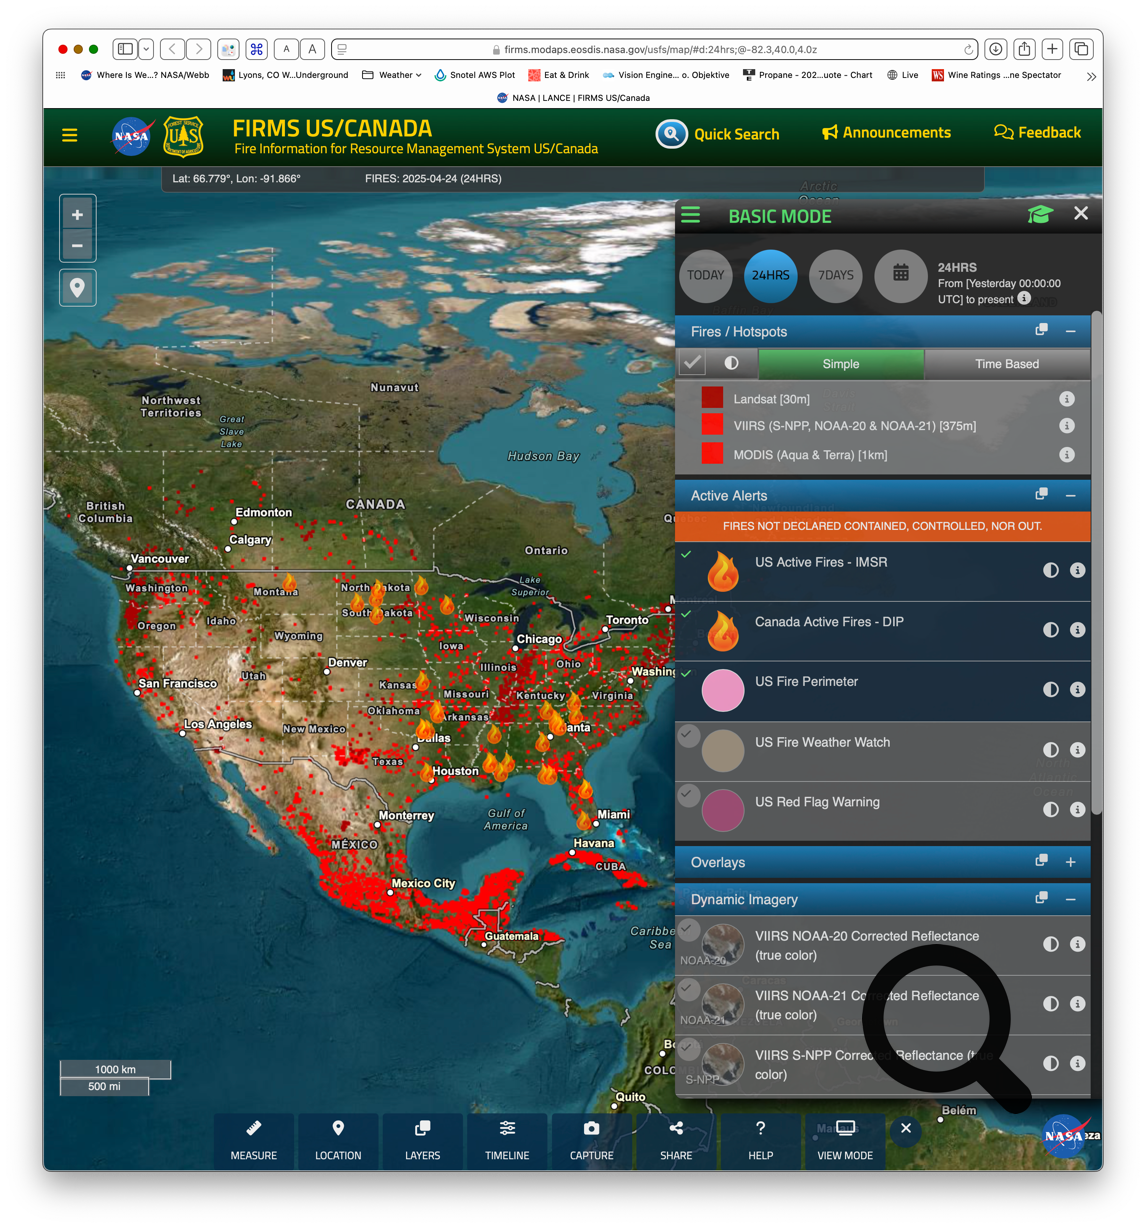This screenshot has height=1228, width=1146.
Task: Enable VIIRS S-NPP Corrected Reflectance imagery
Action: tap(688, 1049)
